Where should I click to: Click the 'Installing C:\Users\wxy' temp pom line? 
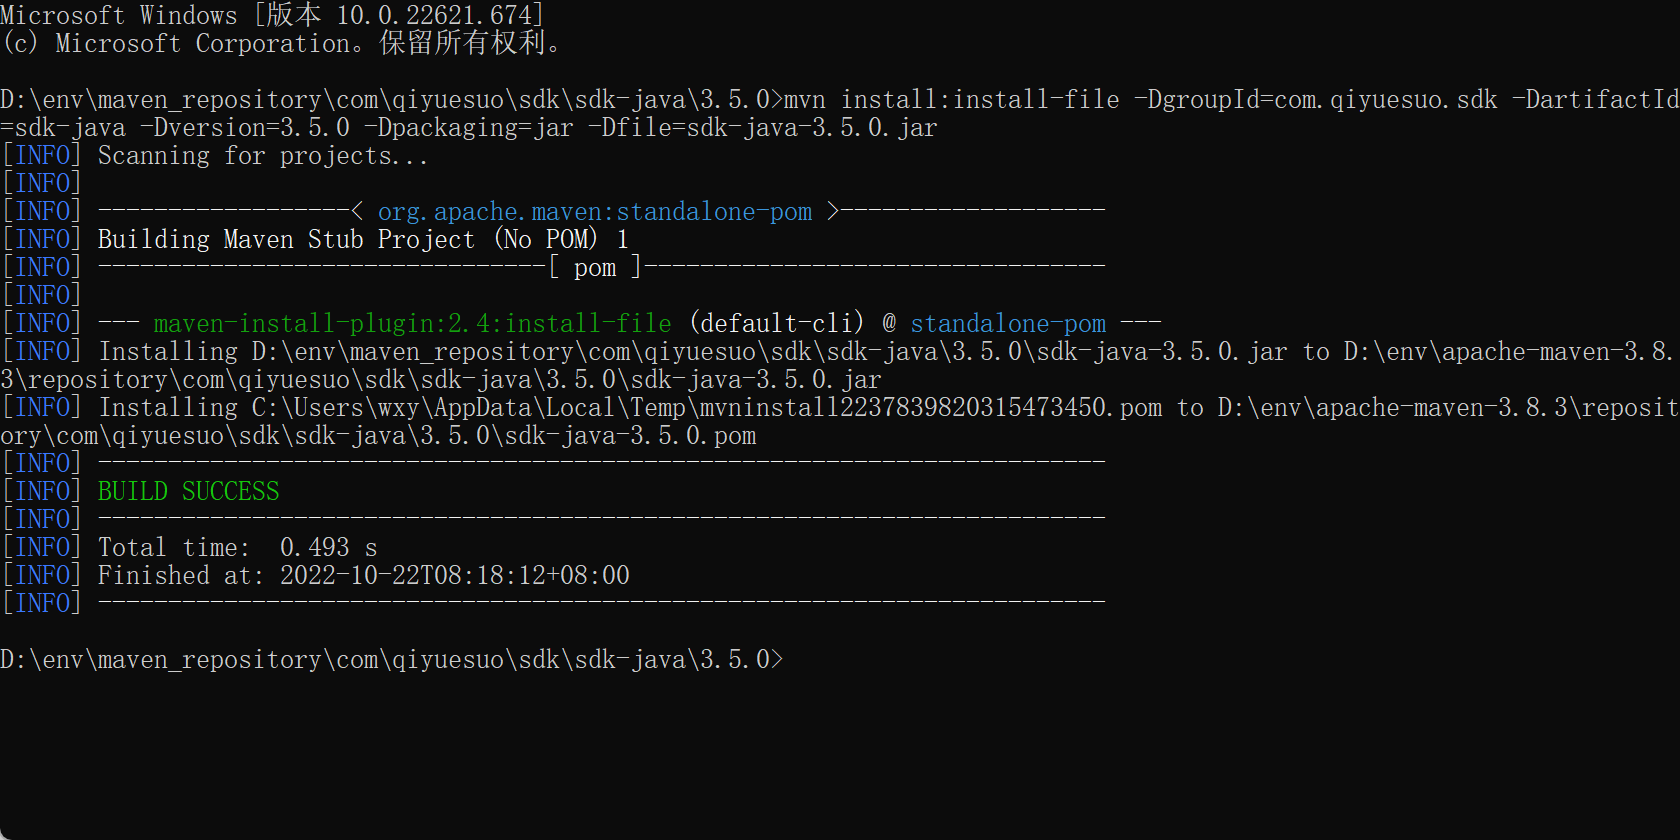point(630,407)
